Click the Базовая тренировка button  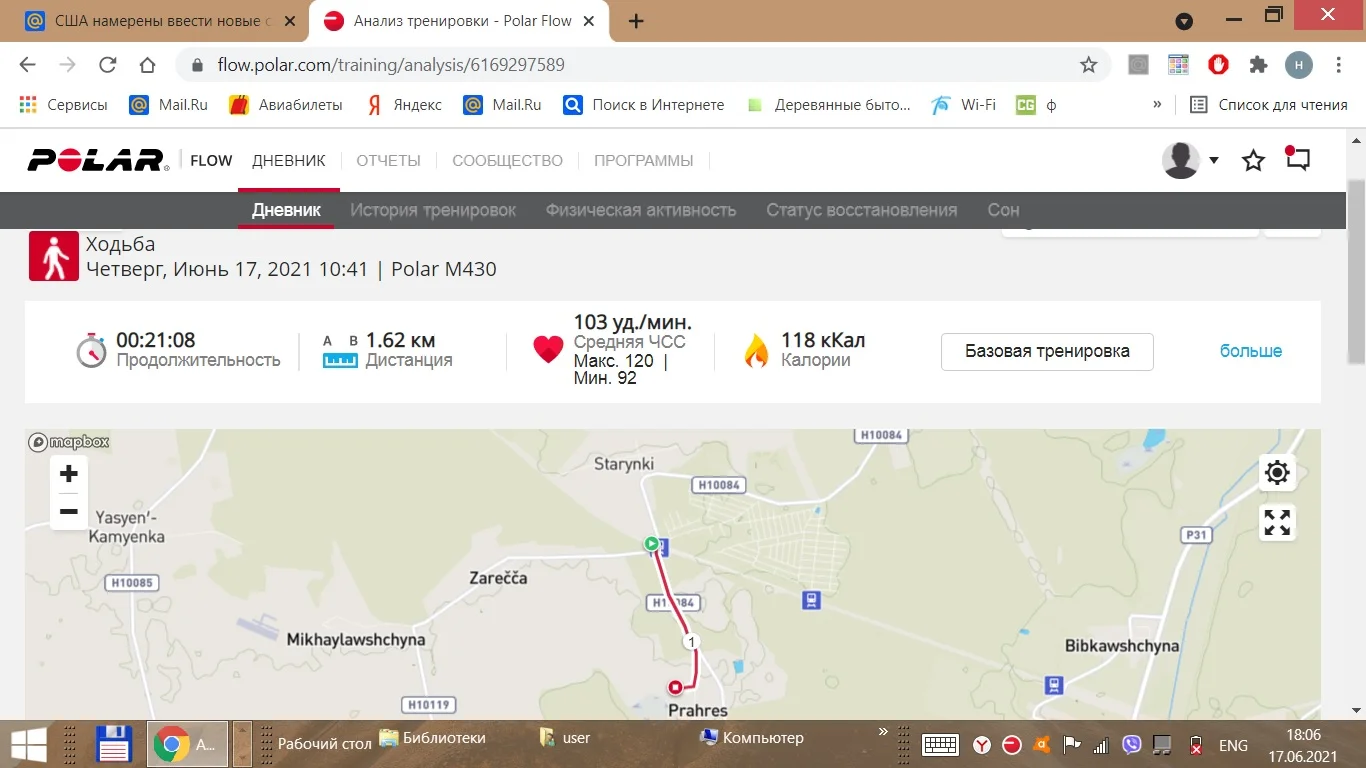tap(1047, 352)
